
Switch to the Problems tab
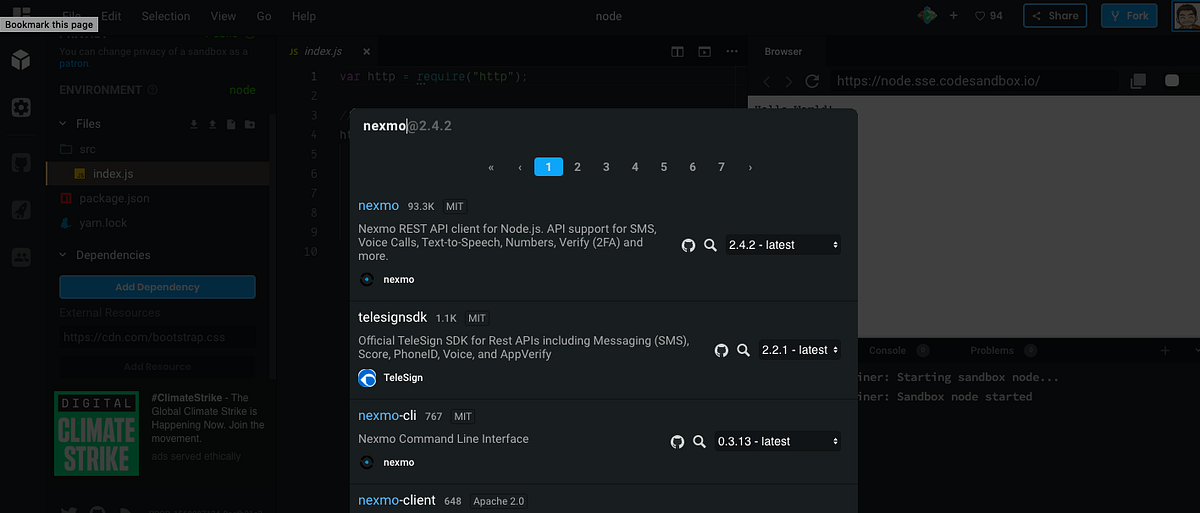(992, 350)
